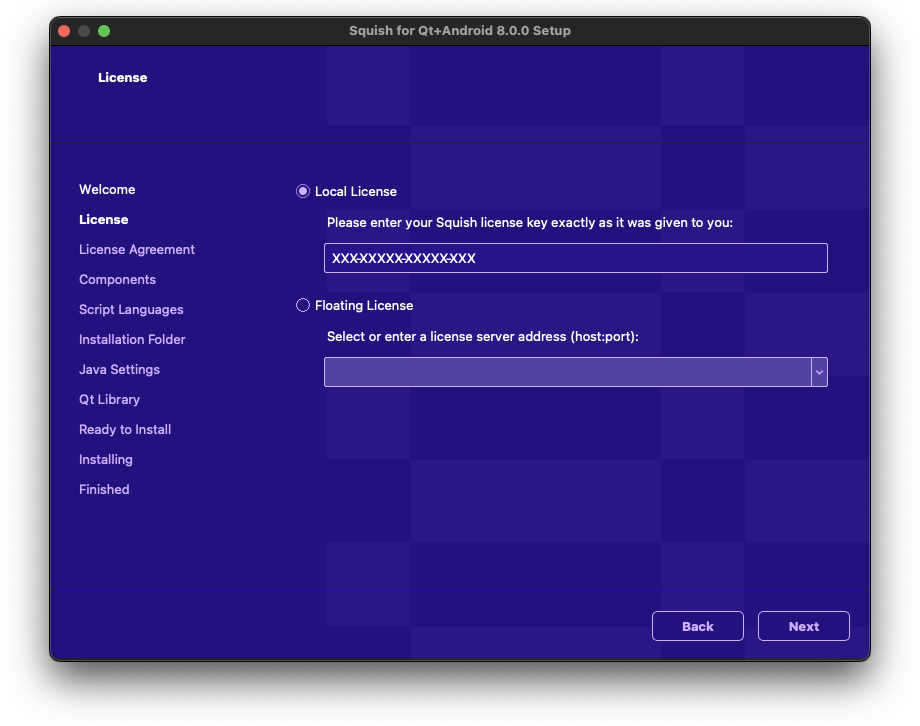Select the License Agreement step
This screenshot has width=920, height=726.
click(136, 249)
